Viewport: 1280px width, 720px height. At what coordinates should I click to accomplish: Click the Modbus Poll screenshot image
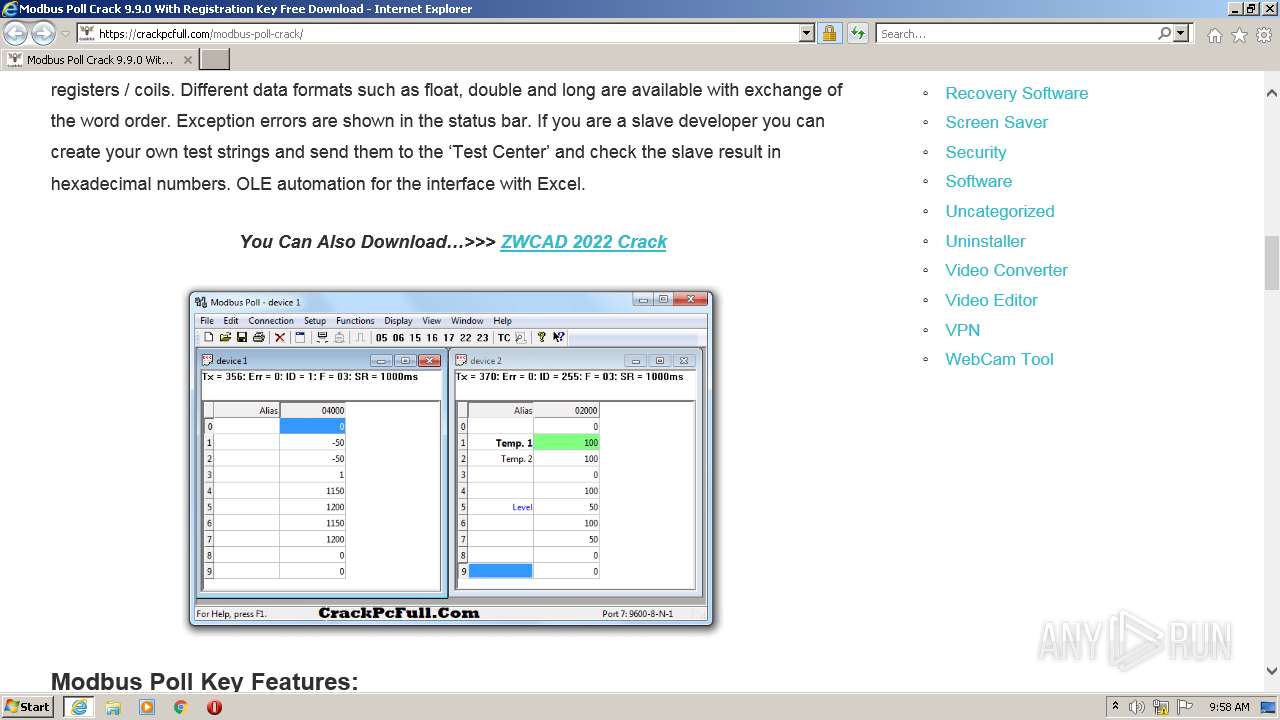coord(451,459)
